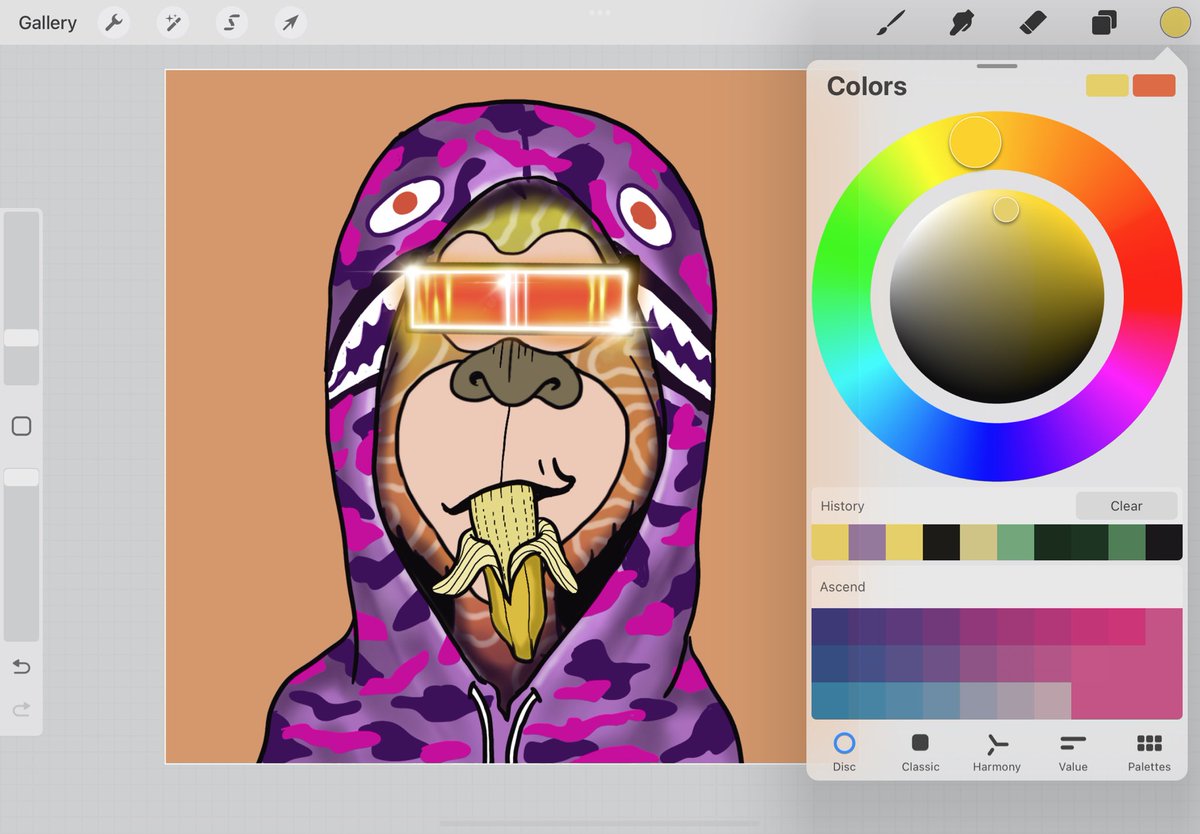Viewport: 1200px width, 834px height.
Task: Click the Ascend palette name
Action: coord(842,587)
